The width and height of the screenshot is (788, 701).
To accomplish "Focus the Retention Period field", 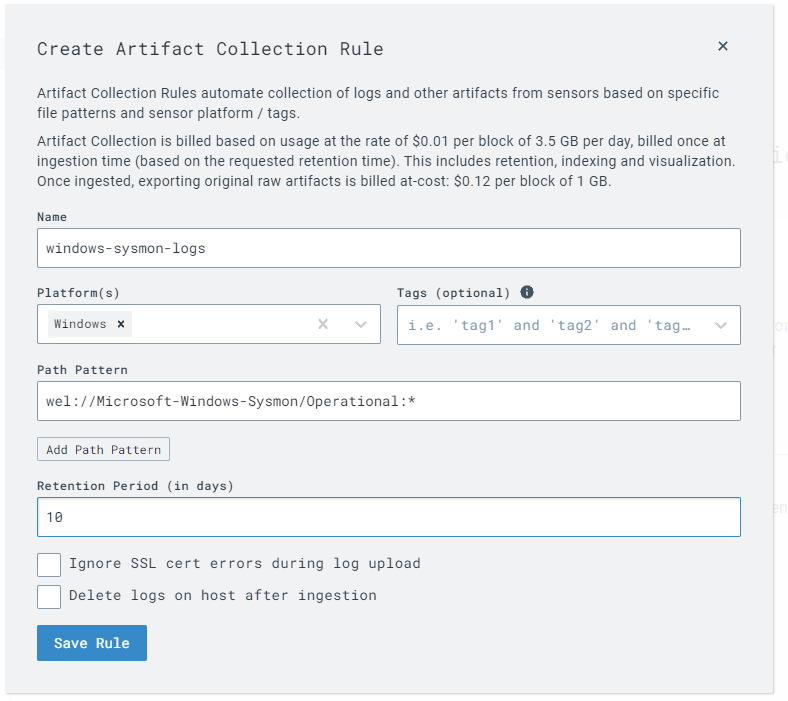I will pos(388,517).
